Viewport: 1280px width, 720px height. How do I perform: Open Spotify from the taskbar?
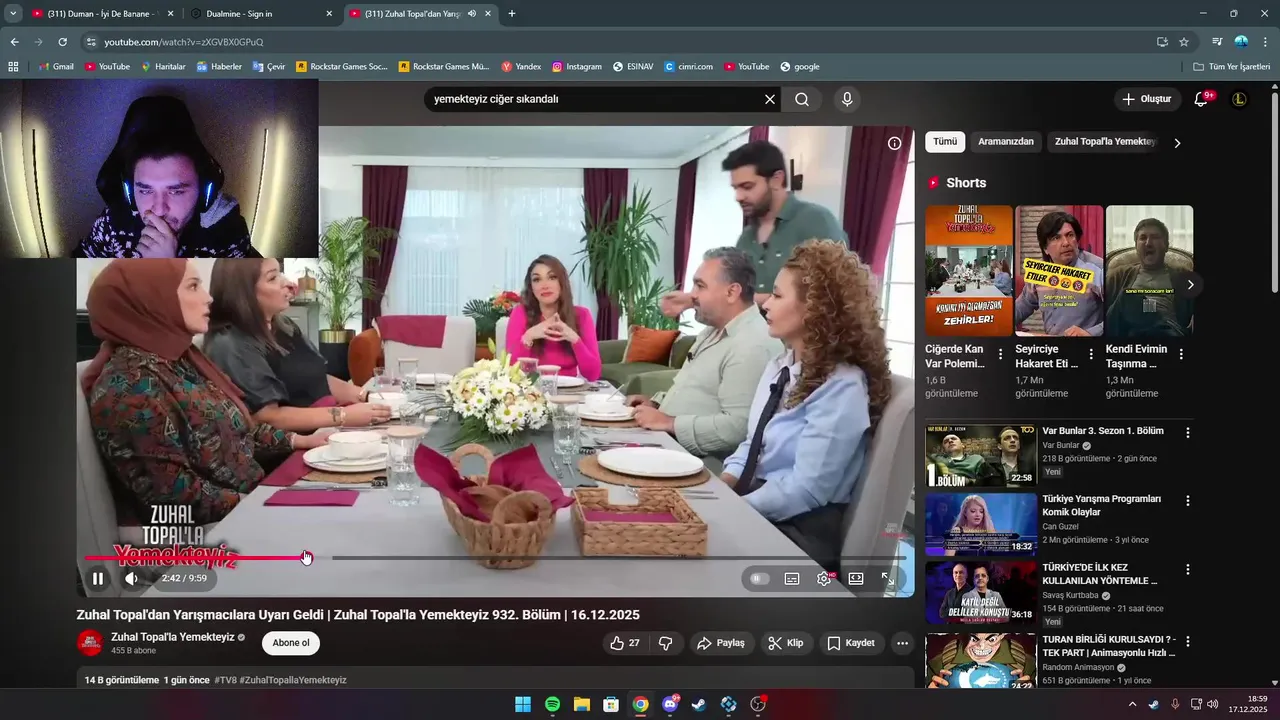click(552, 704)
